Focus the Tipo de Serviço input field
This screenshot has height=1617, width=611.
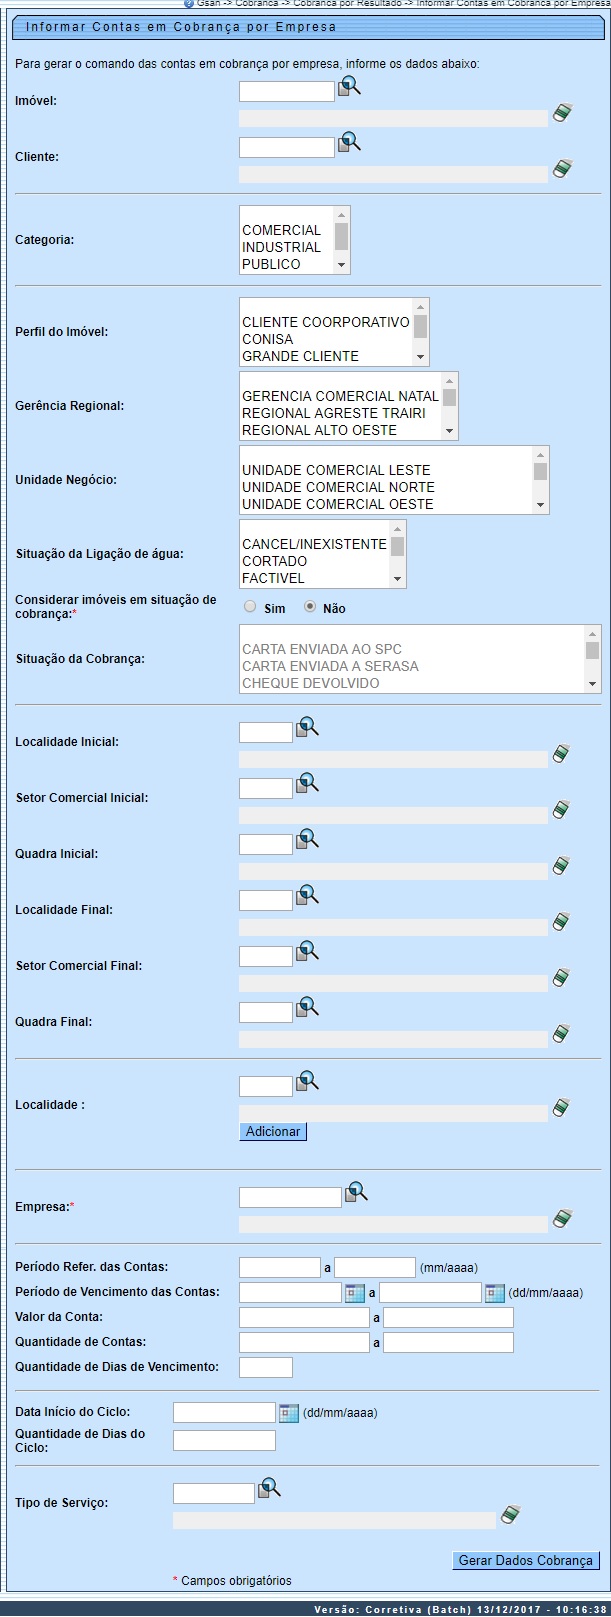(214, 1493)
